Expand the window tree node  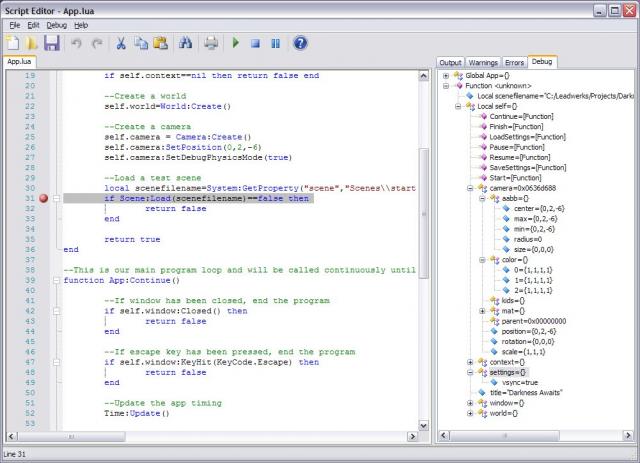[470, 402]
